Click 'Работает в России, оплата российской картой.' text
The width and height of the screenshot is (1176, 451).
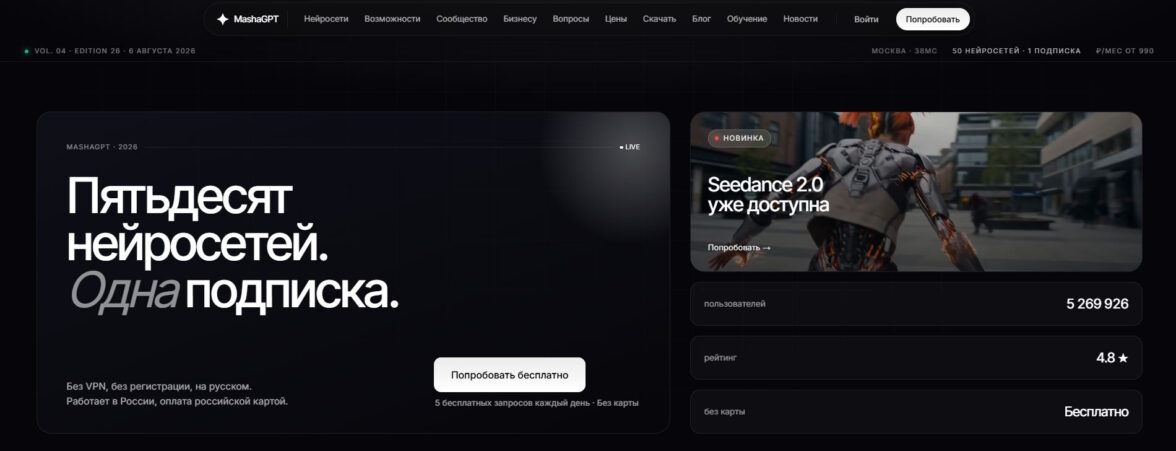click(177, 401)
